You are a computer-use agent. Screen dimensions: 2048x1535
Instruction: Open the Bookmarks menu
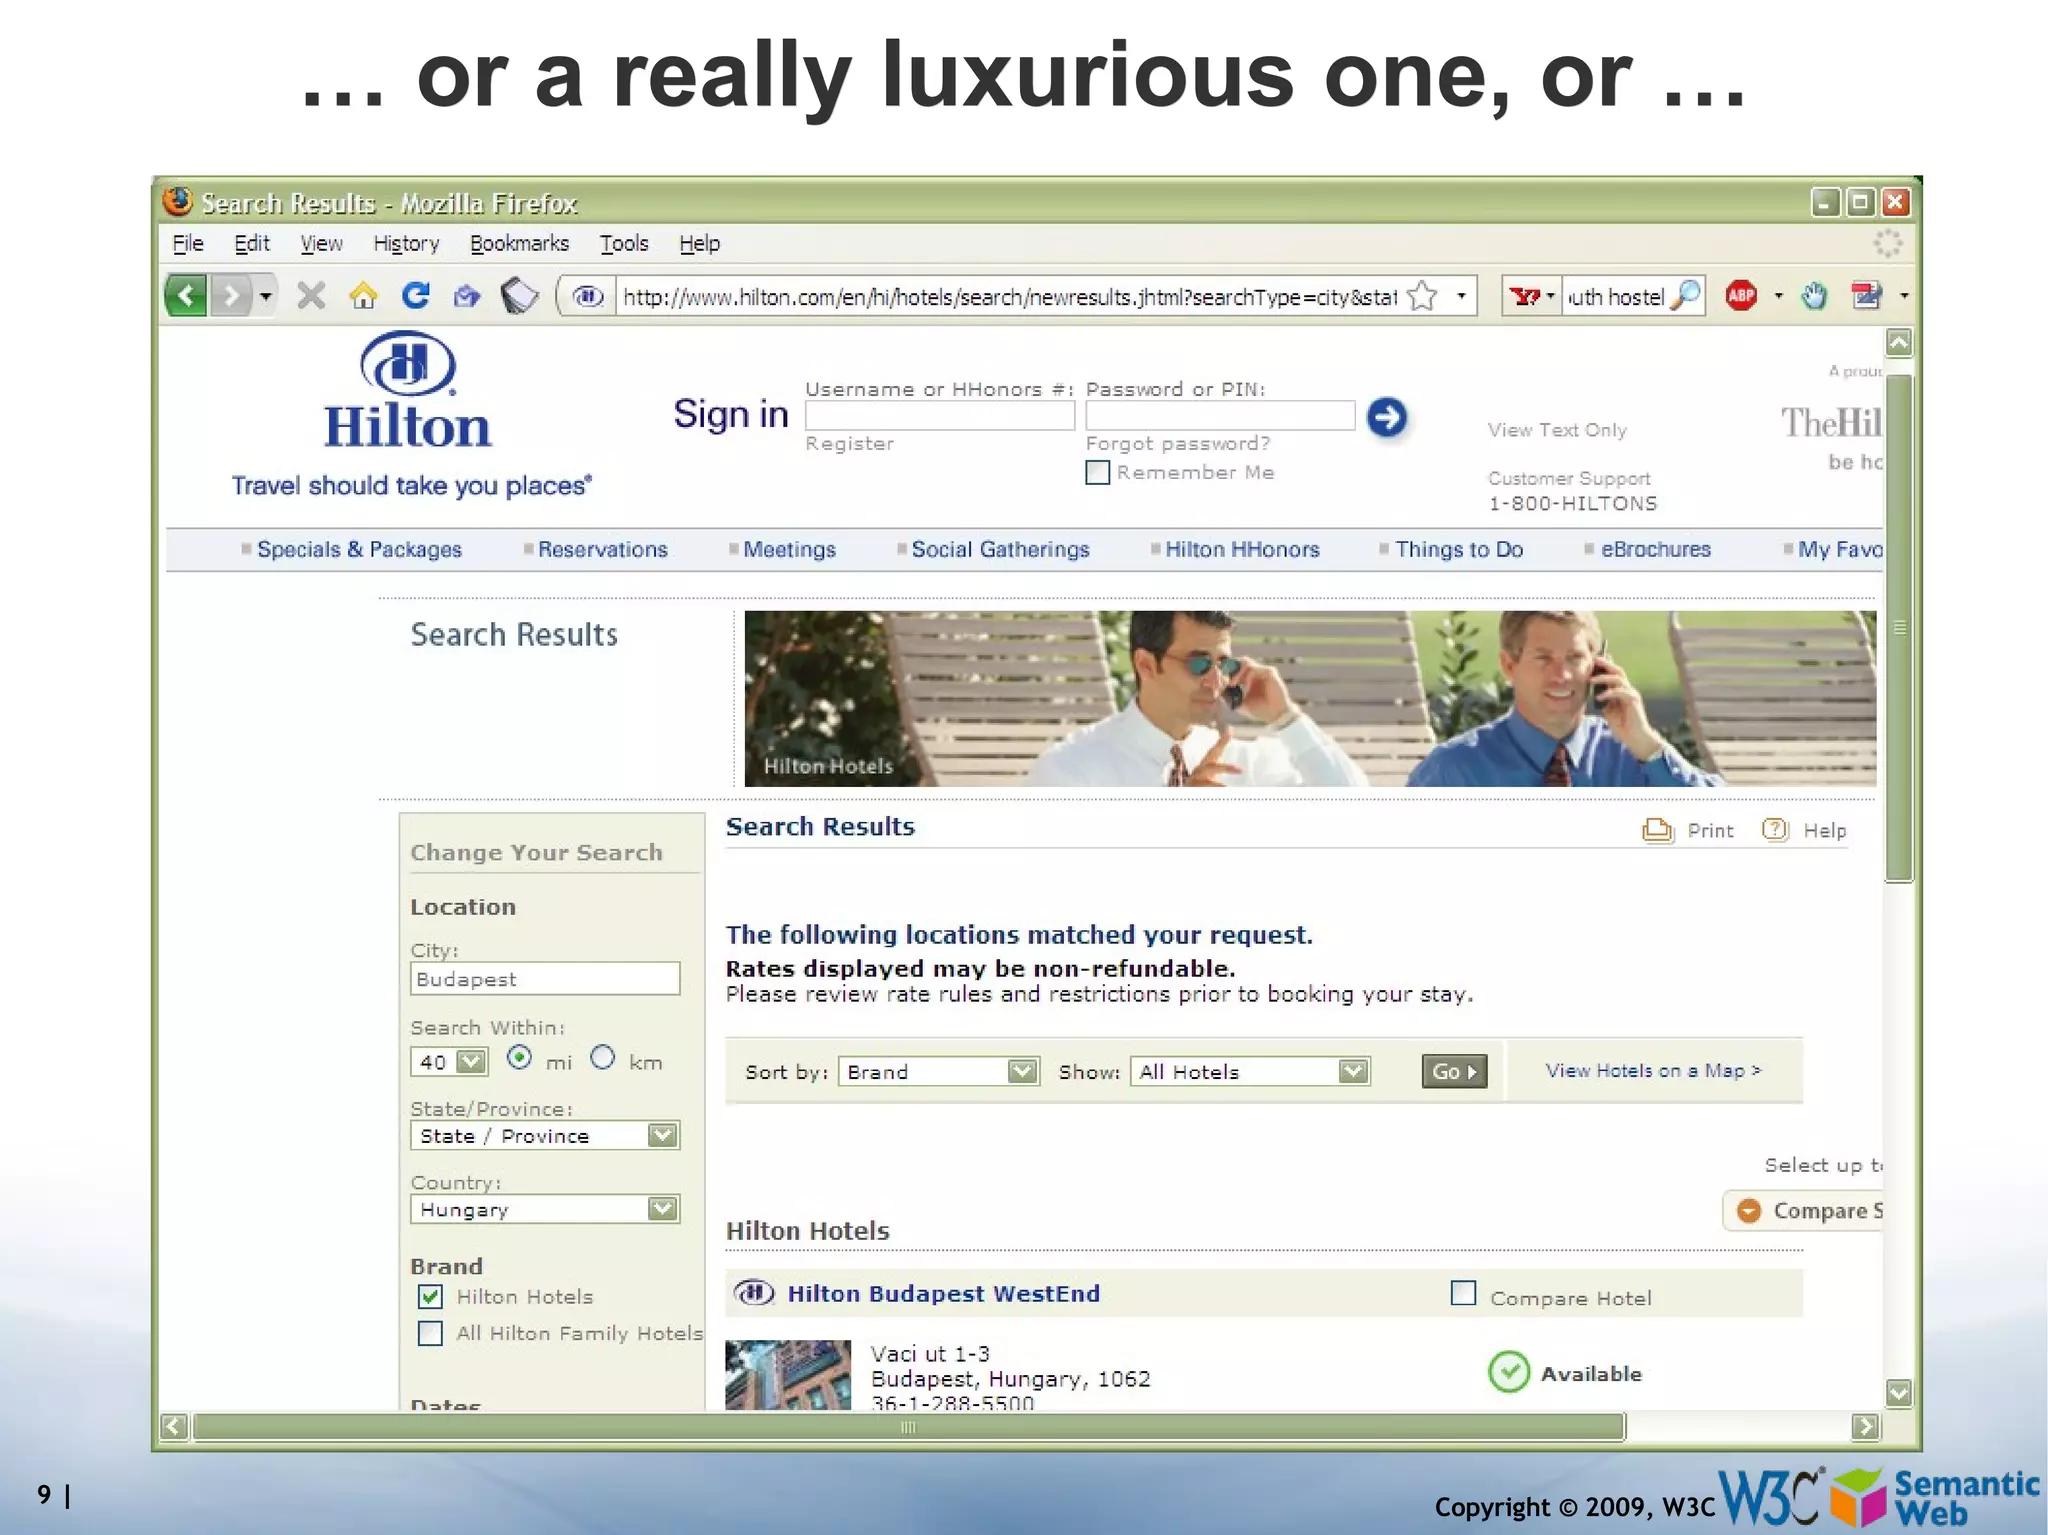pyautogui.click(x=519, y=243)
